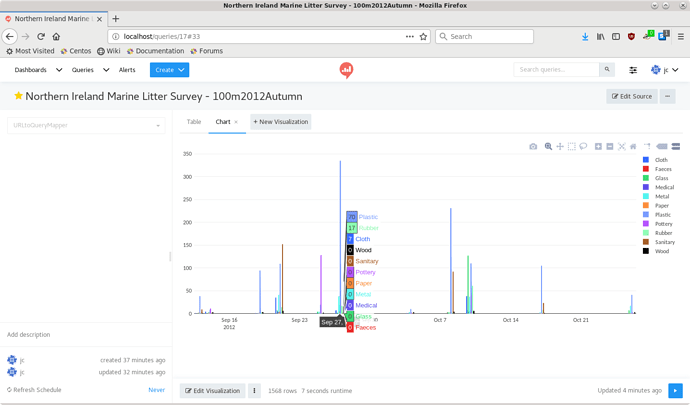This screenshot has width=690, height=405.
Task: Go back with the Firefox back arrow
Action: tap(10, 37)
